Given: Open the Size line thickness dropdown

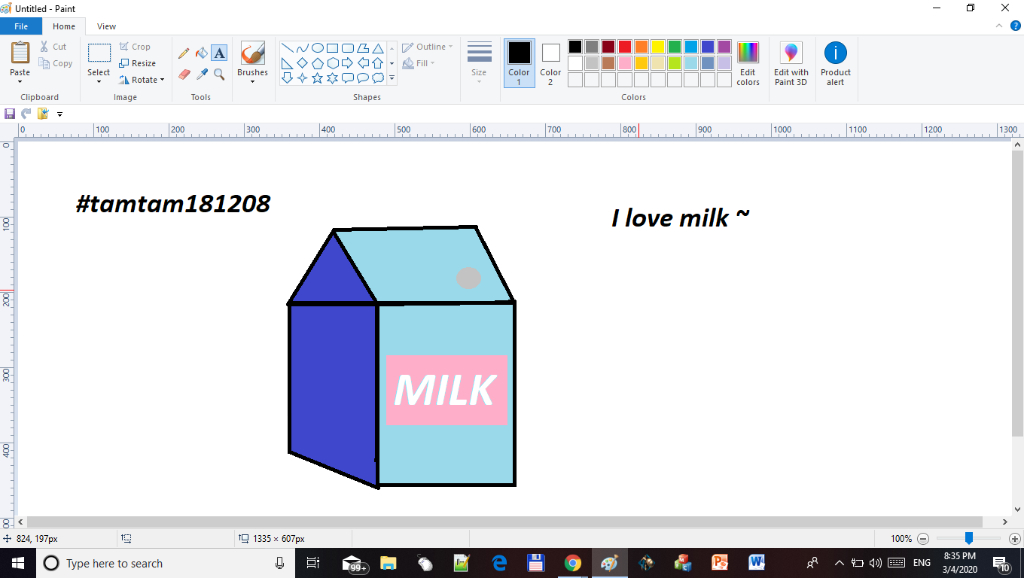Looking at the screenshot, I should click(x=479, y=63).
